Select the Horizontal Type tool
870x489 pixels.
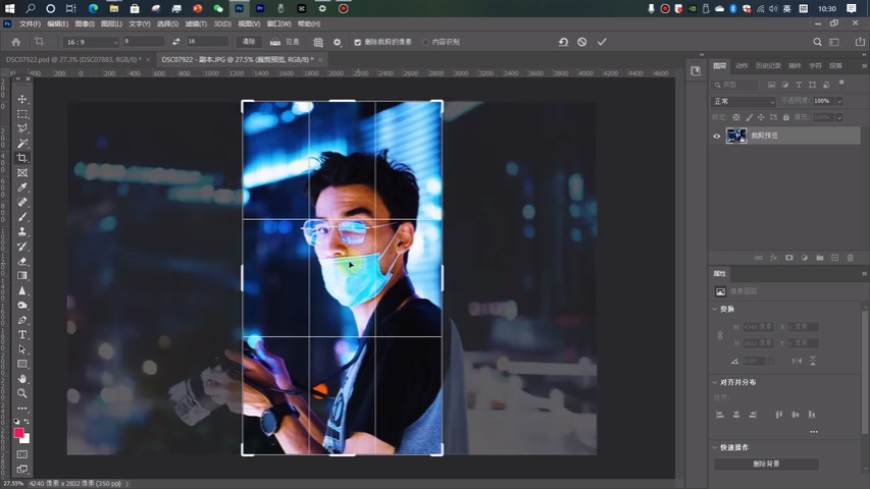pos(22,335)
